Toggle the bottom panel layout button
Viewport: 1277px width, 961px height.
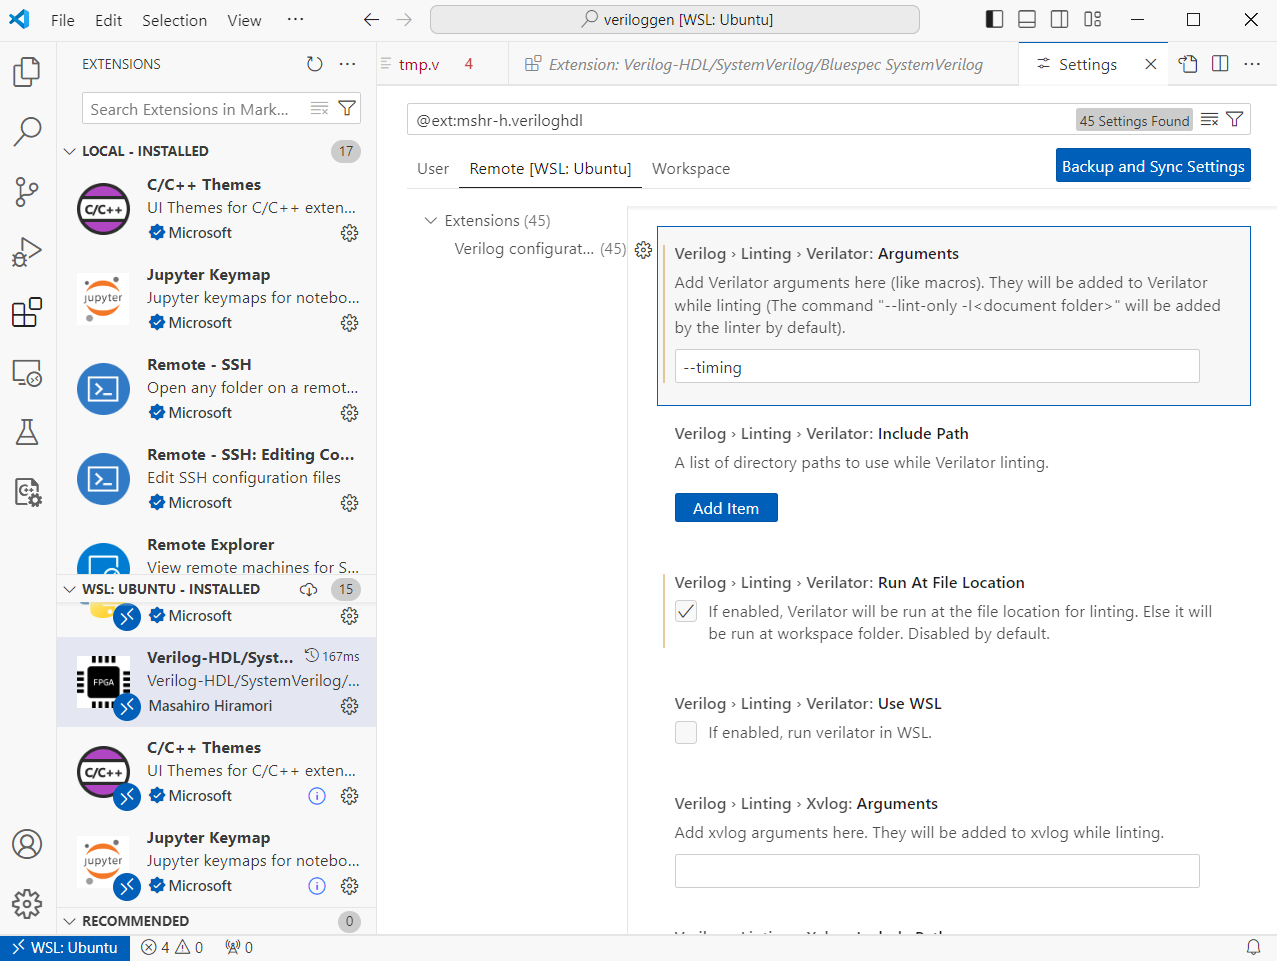(1027, 19)
